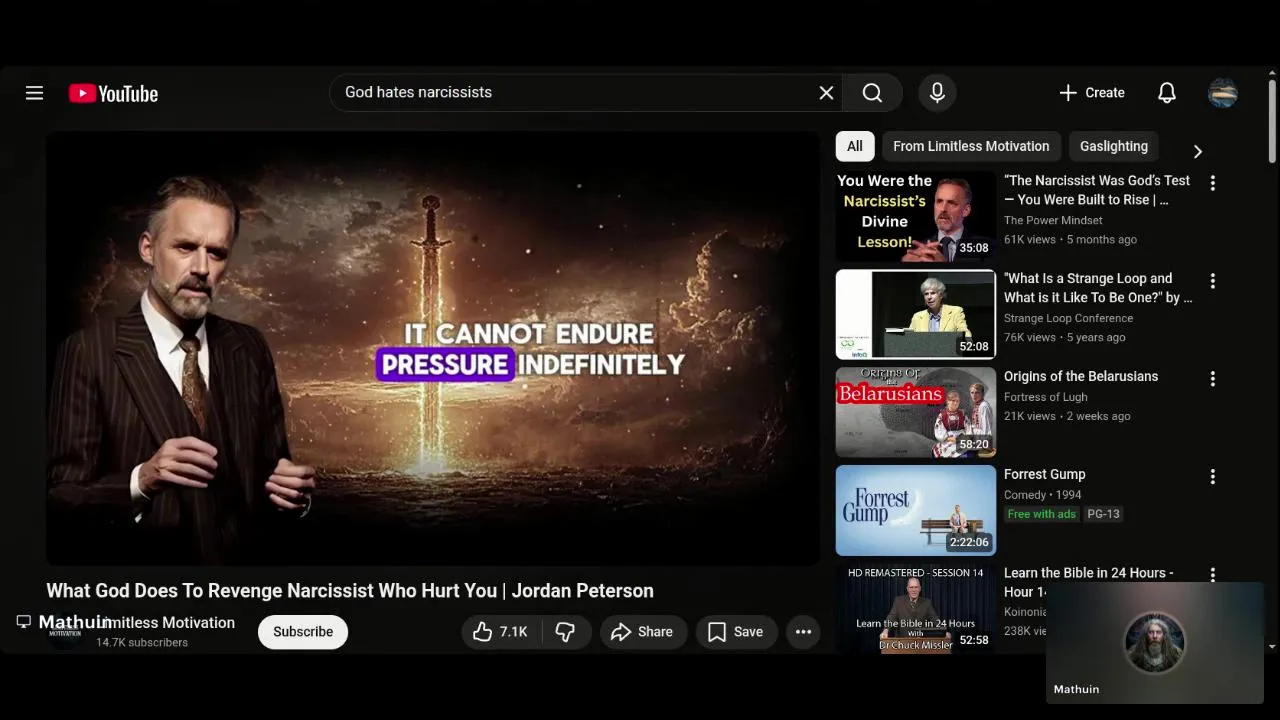Open notifications bell
1280x720 pixels.
[1167, 93]
